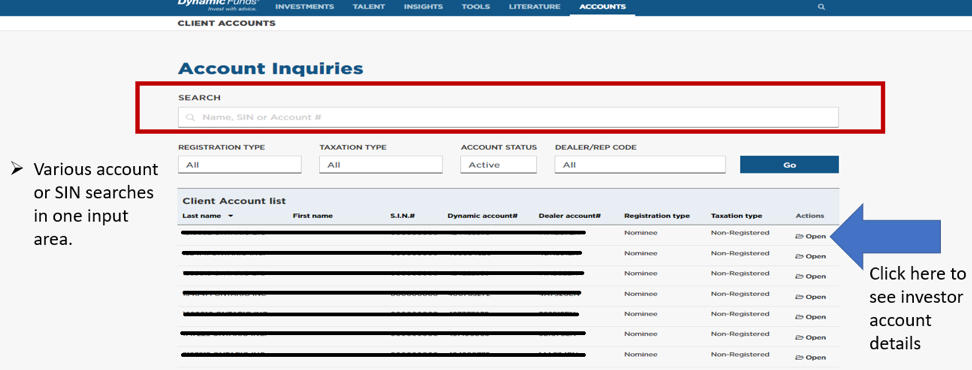Open the Insights menu item
972x370 pixels.
tap(423, 7)
